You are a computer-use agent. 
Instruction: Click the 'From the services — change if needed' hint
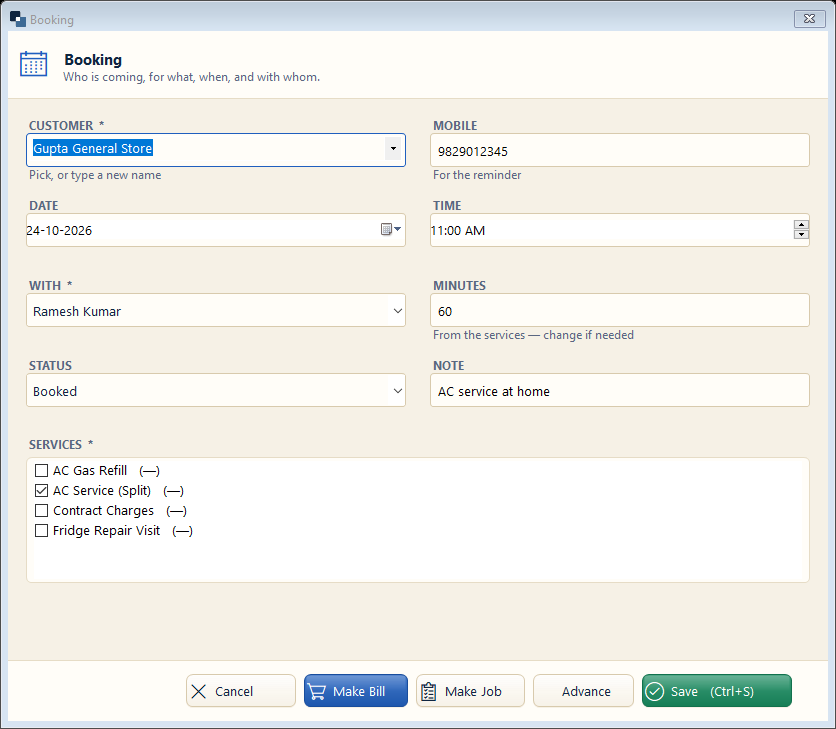click(x=533, y=335)
